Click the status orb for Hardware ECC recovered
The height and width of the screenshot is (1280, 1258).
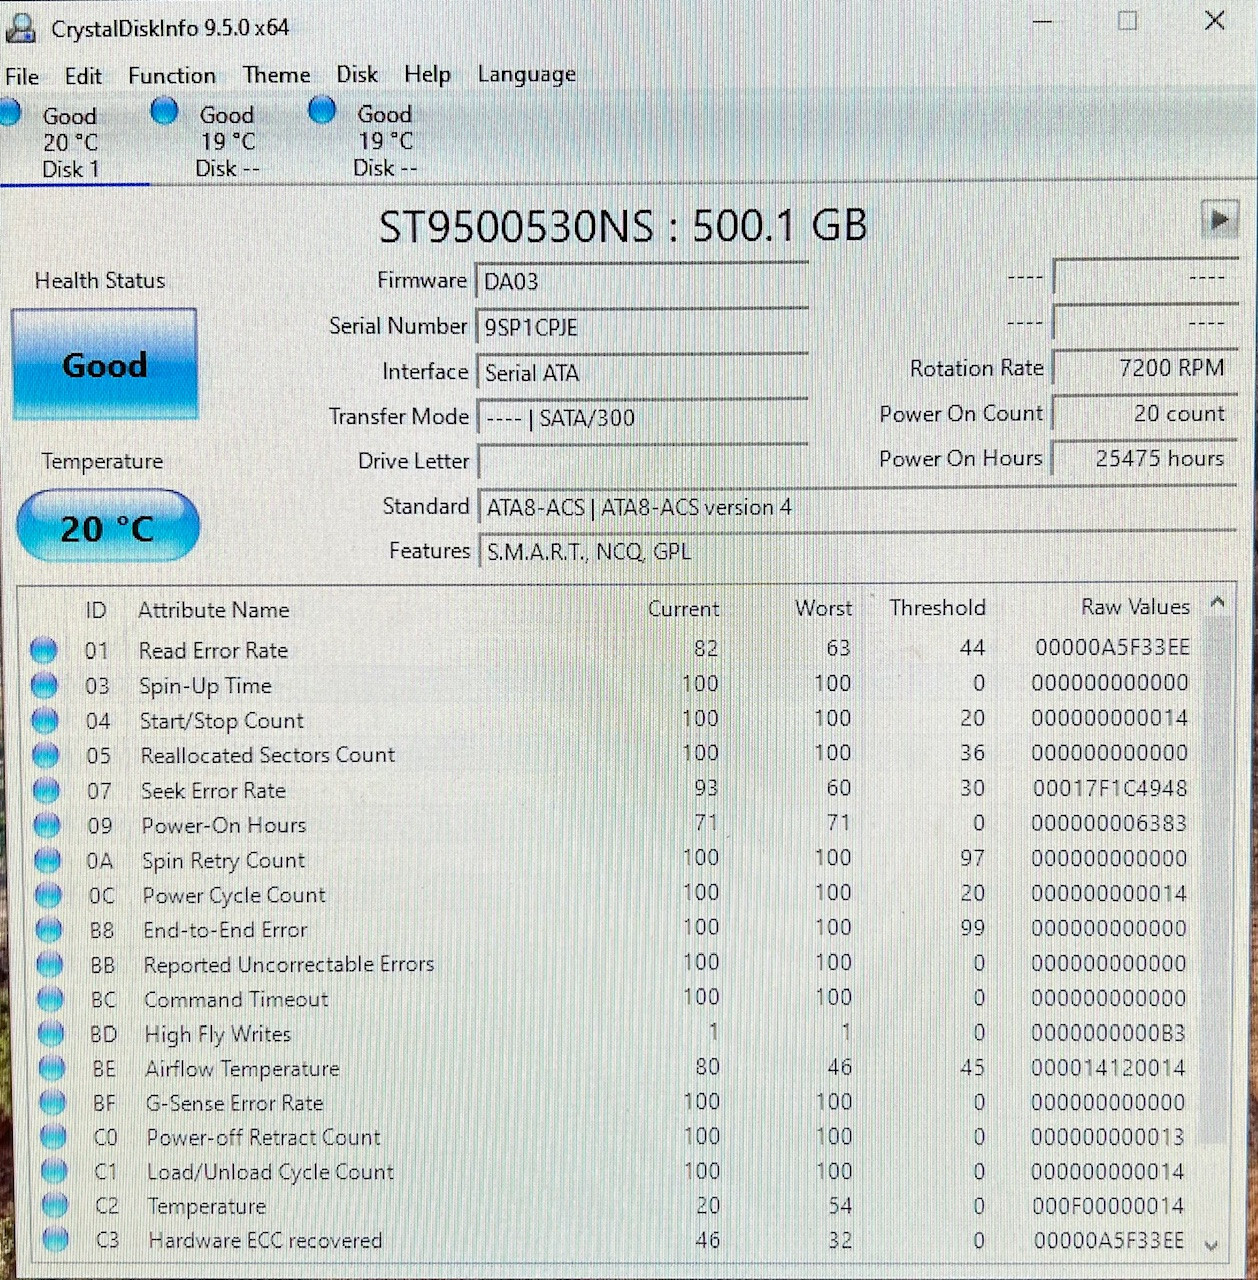pos(56,1240)
